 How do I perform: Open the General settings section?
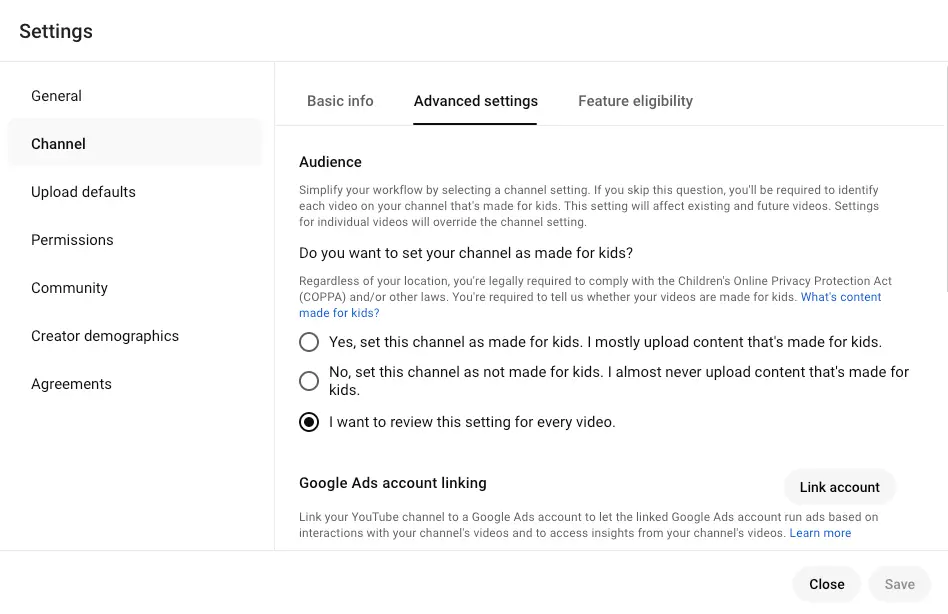pos(57,96)
